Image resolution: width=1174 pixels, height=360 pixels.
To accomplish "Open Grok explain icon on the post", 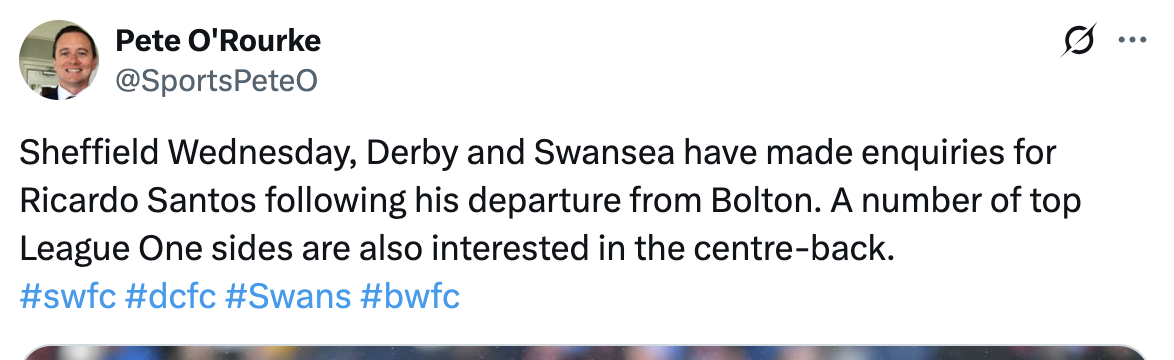I will pyautogui.click(x=1079, y=40).
